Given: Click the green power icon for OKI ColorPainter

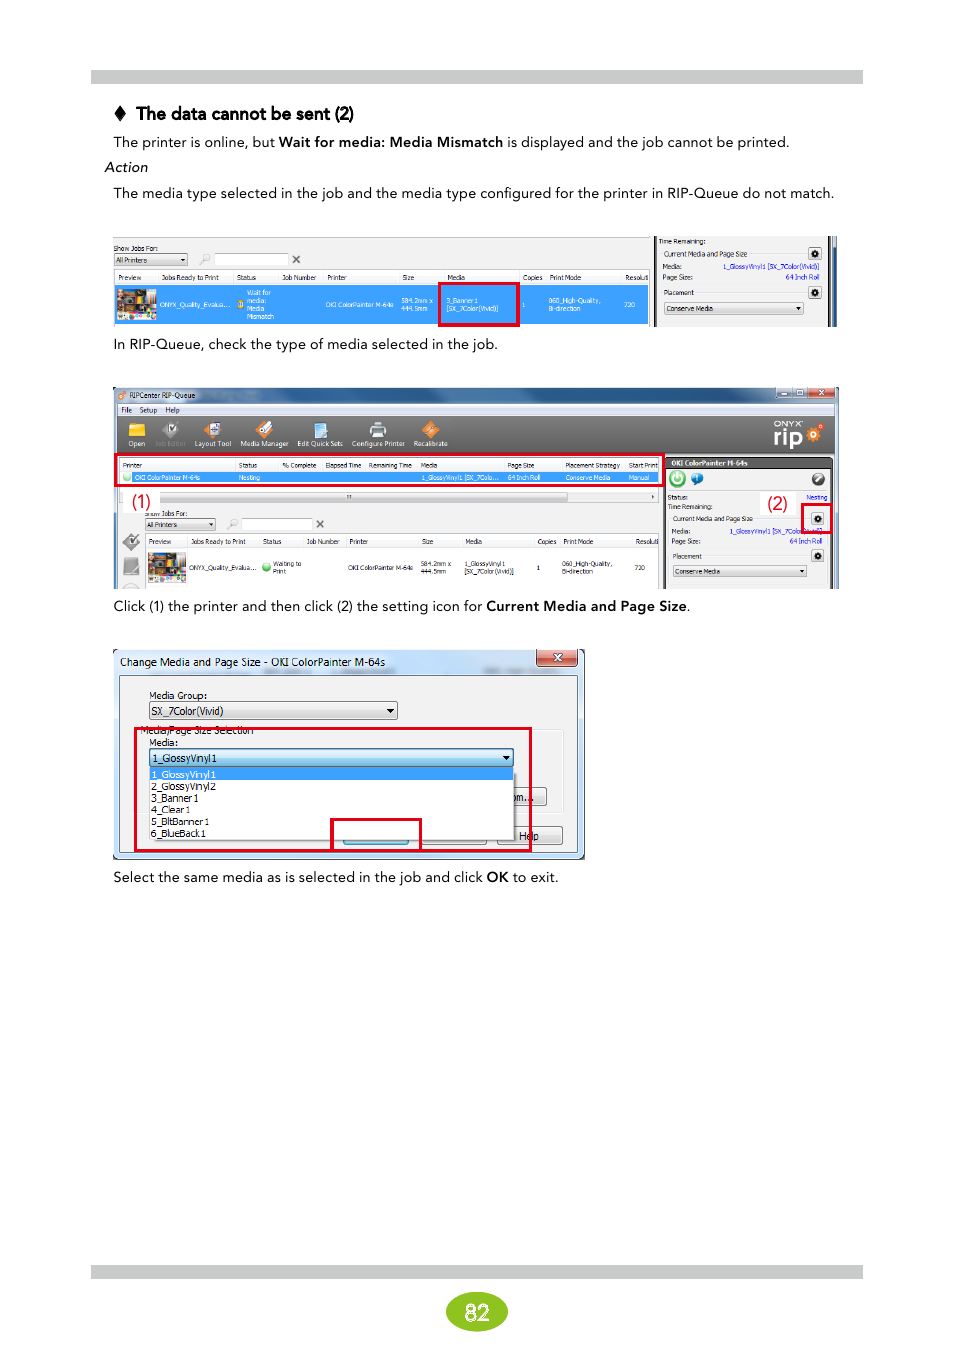Looking at the screenshot, I should (678, 479).
